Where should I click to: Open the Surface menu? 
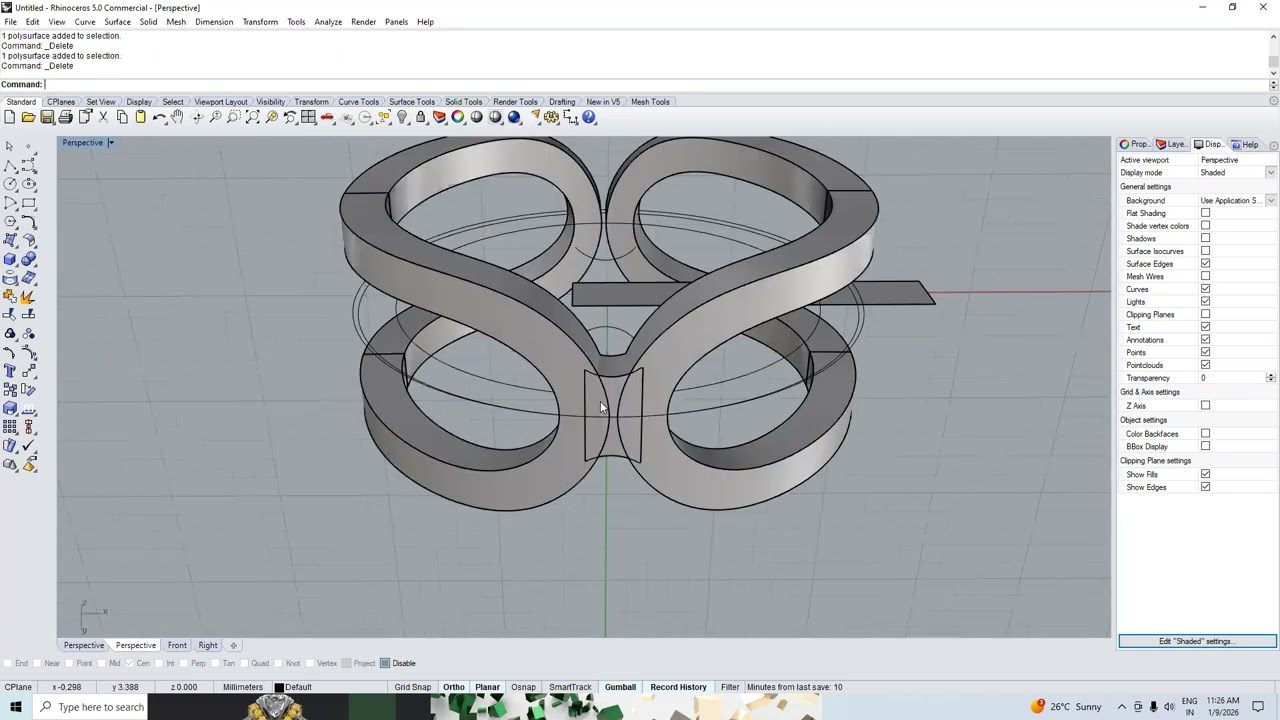pyautogui.click(x=117, y=22)
